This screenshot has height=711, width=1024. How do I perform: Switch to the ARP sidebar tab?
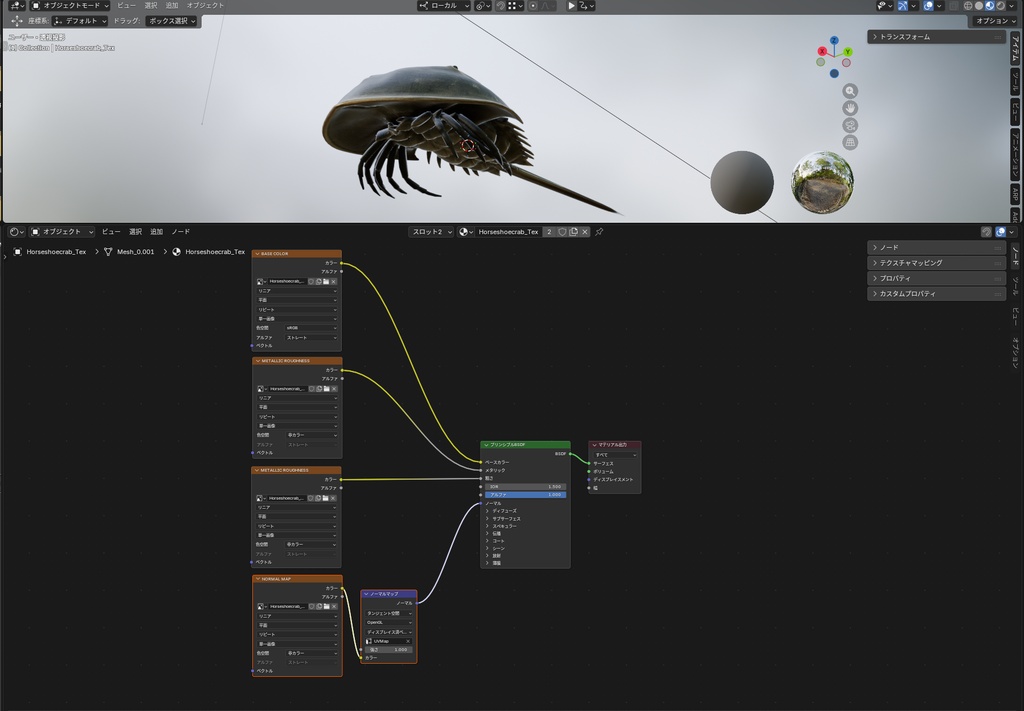1016,194
